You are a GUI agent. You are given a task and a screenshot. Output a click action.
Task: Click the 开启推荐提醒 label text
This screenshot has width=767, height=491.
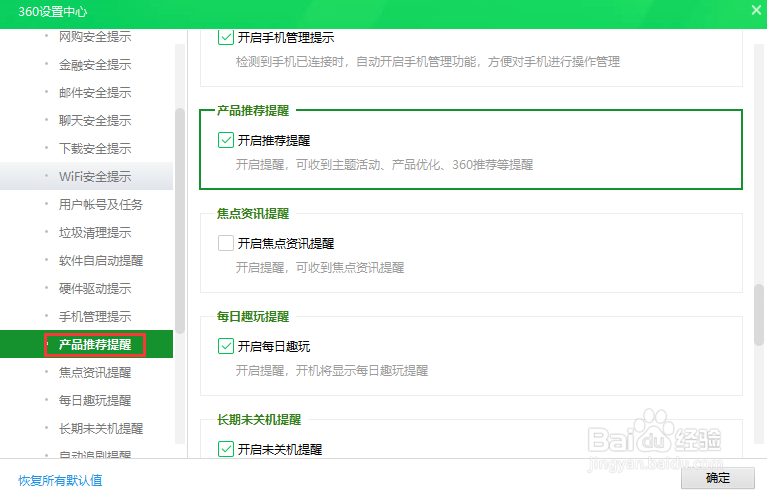(274, 141)
